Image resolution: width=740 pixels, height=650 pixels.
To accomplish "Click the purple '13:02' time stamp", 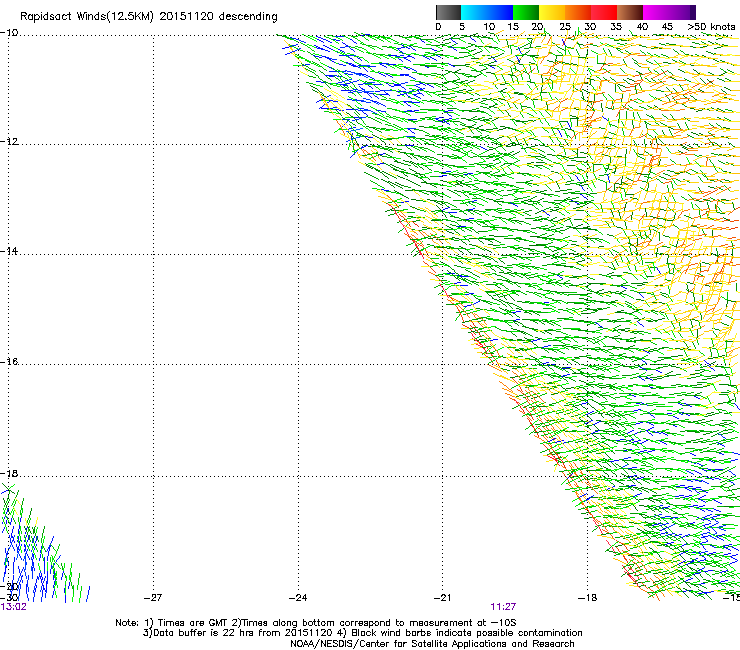I will 14,607.
